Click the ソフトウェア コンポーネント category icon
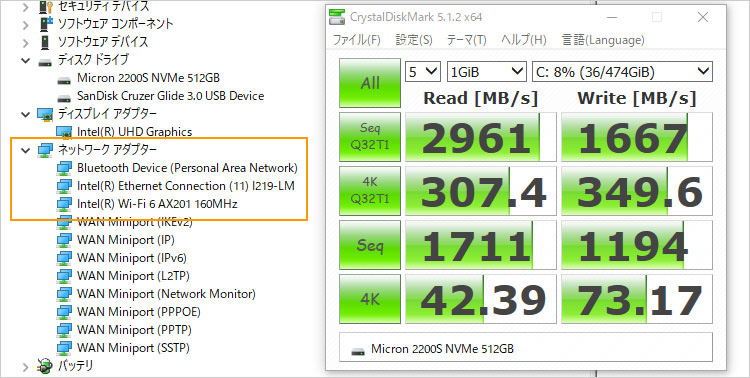 (x=46, y=23)
